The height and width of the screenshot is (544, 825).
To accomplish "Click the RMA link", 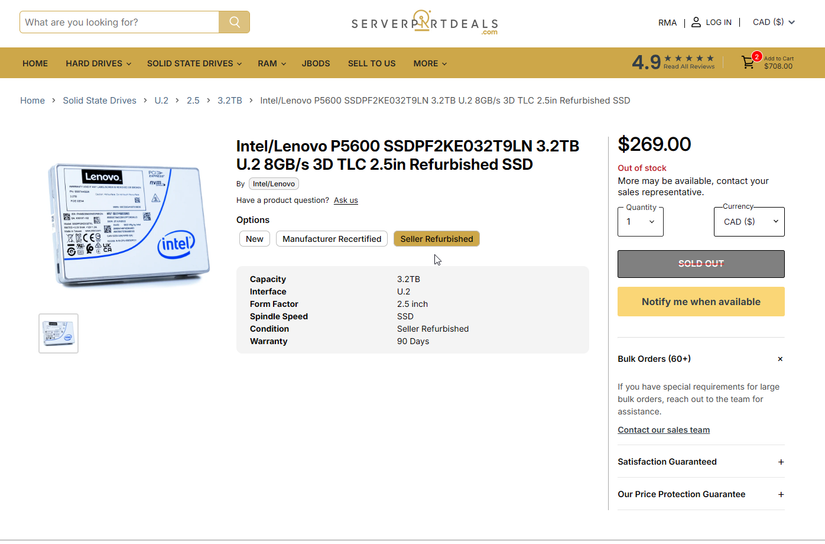I will click(667, 23).
